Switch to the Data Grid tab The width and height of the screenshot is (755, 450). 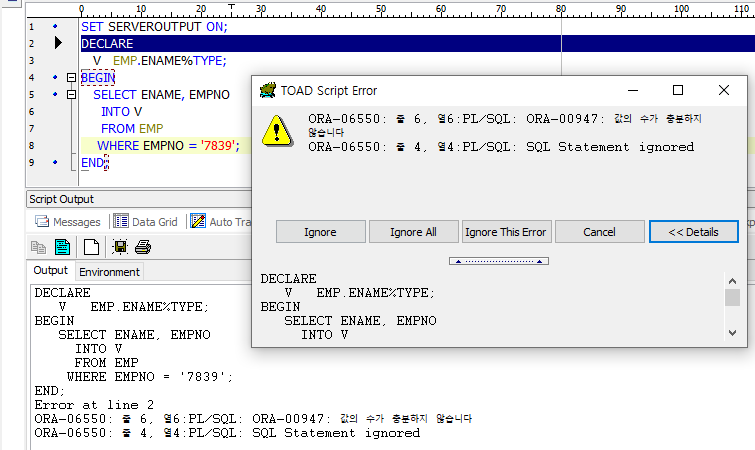(x=146, y=222)
